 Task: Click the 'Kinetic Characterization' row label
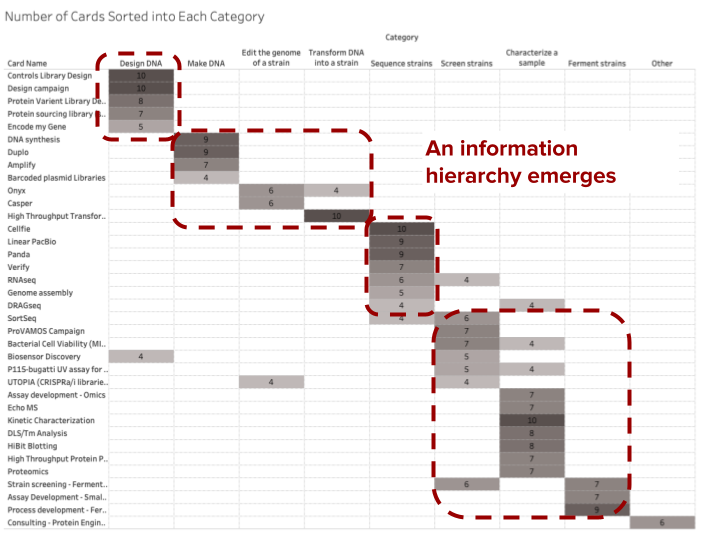coord(51,420)
